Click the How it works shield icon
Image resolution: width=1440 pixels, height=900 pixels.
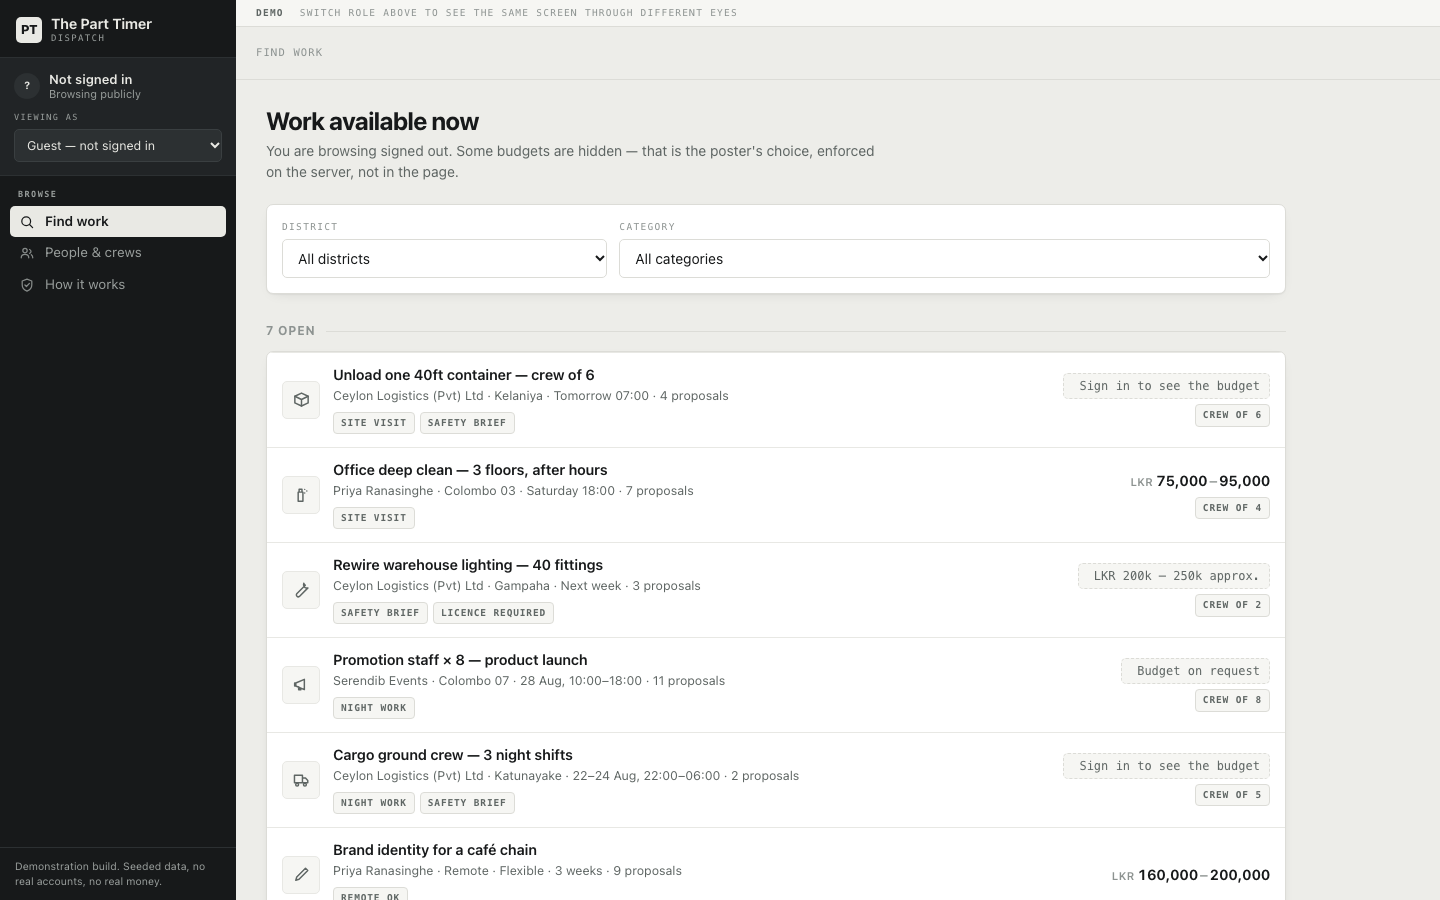coord(27,285)
